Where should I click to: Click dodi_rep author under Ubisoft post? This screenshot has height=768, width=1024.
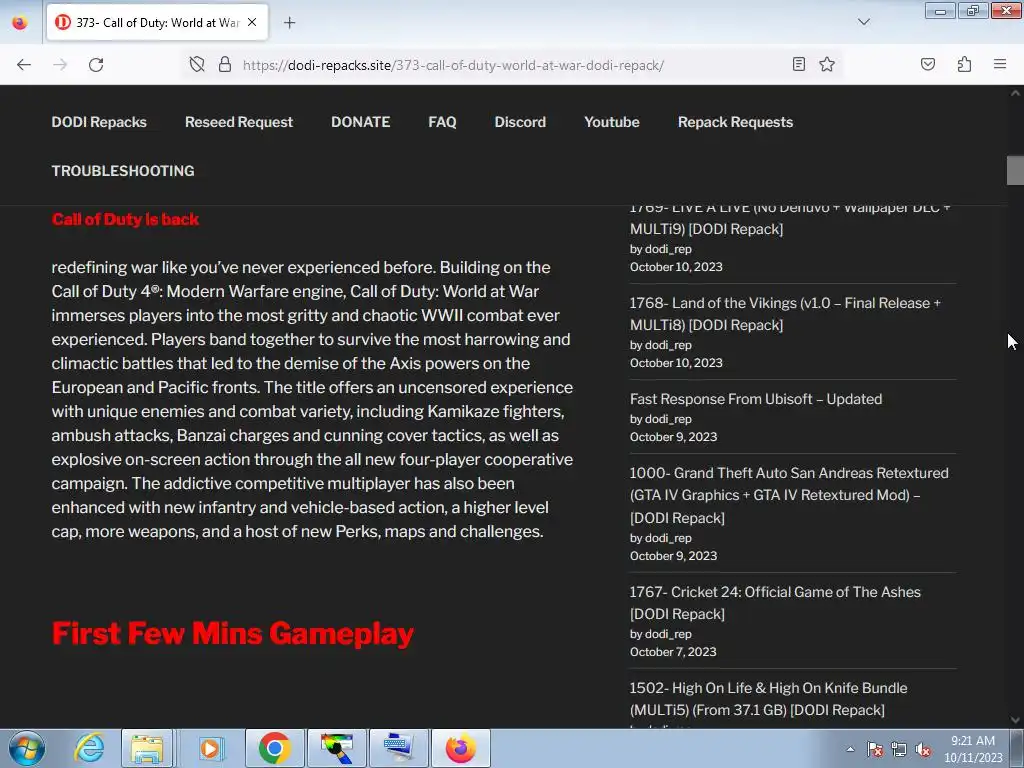pos(668,419)
